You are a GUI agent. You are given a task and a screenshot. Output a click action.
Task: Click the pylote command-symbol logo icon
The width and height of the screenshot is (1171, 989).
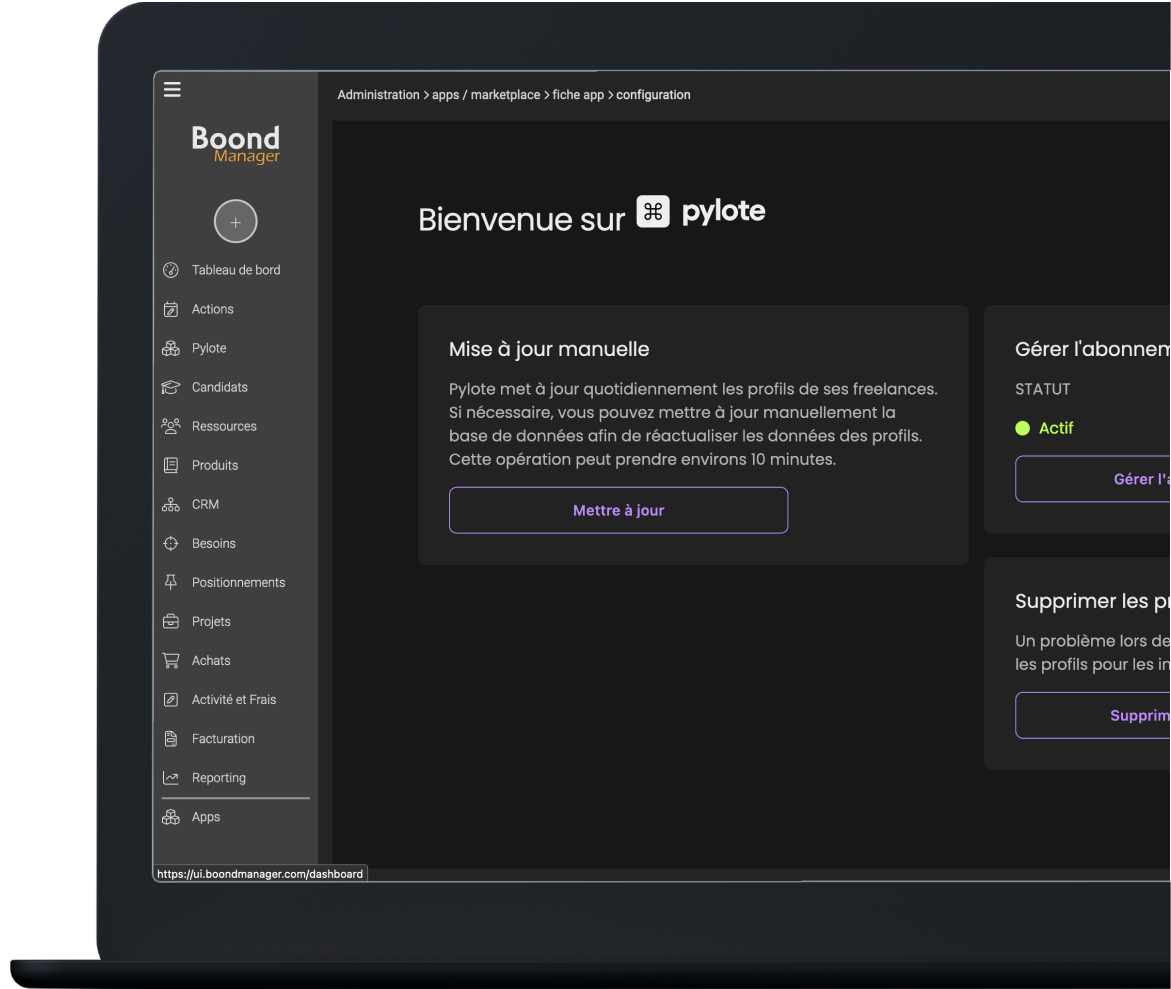pyautogui.click(x=653, y=211)
